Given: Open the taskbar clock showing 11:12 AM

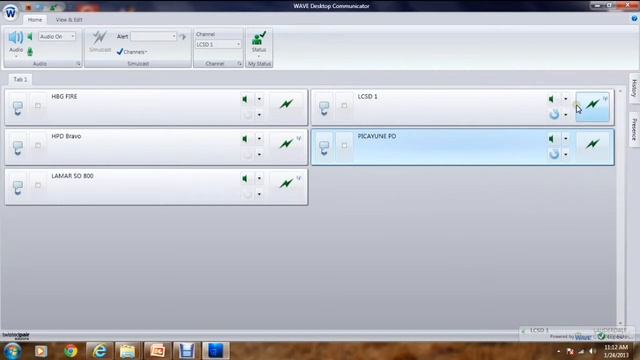Looking at the screenshot, I should point(616,351).
